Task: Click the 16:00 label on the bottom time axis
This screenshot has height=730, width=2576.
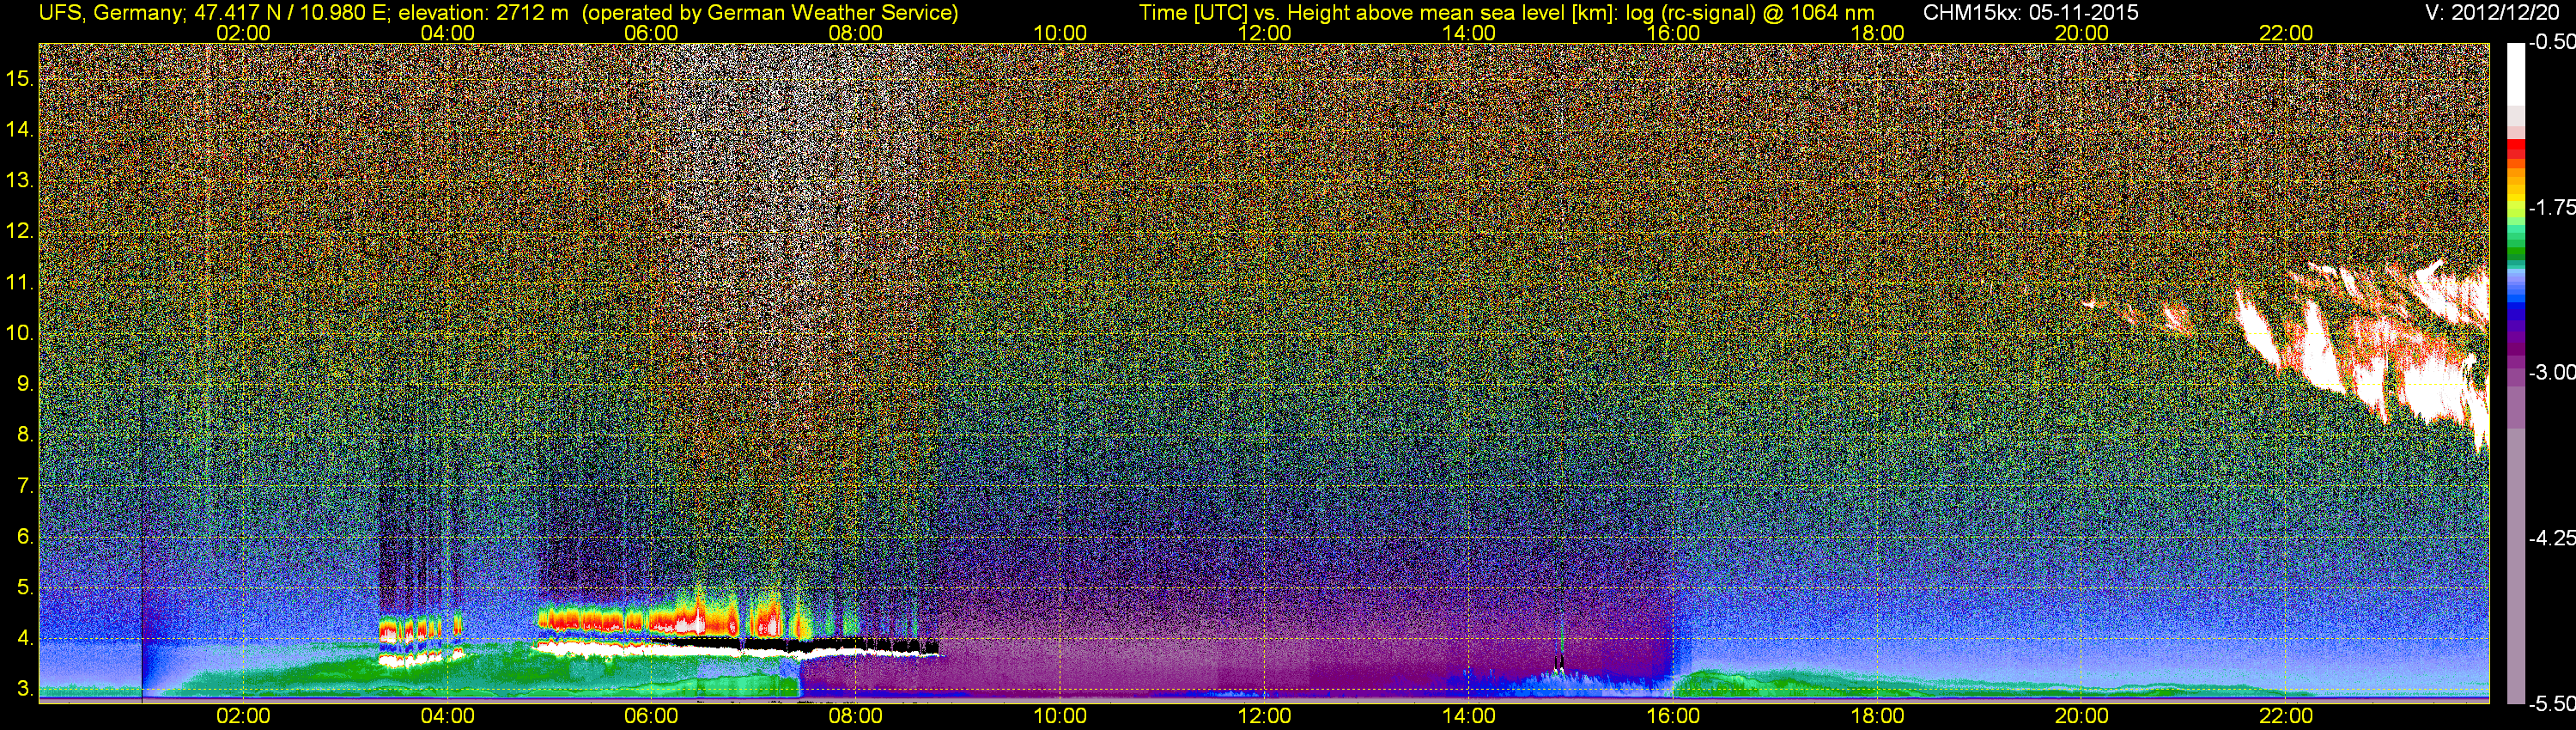Action: point(1673,716)
